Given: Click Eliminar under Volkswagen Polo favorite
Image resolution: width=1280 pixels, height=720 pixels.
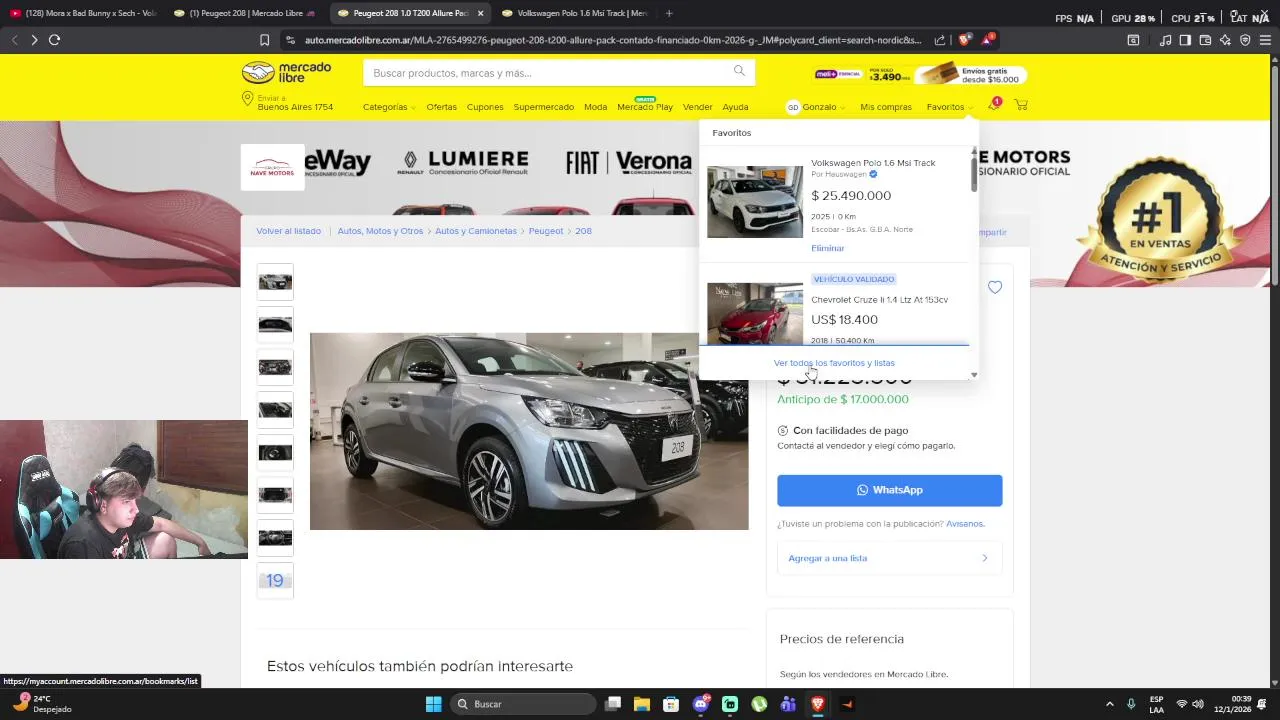Looking at the screenshot, I should (x=827, y=248).
